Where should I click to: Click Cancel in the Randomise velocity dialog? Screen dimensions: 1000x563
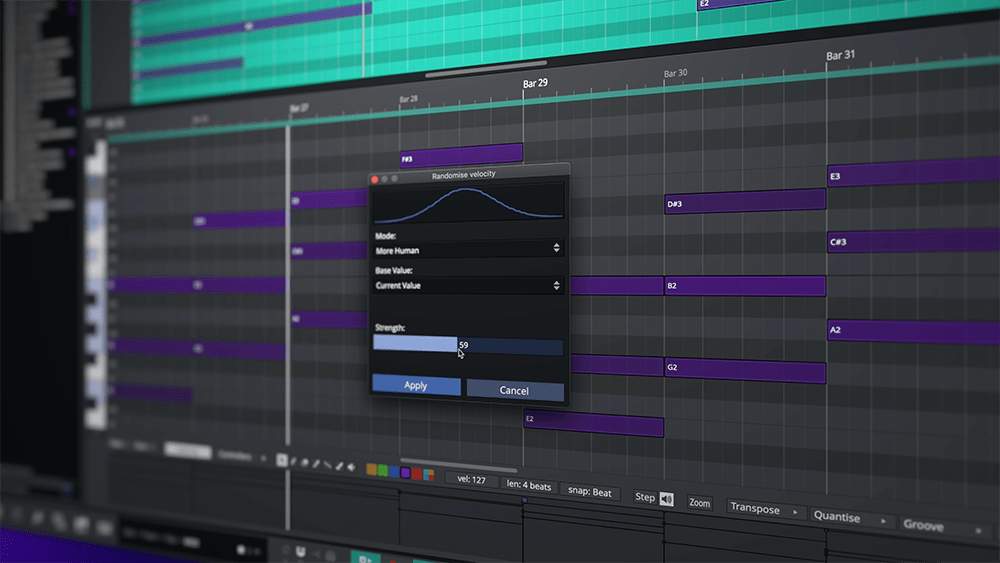point(514,390)
